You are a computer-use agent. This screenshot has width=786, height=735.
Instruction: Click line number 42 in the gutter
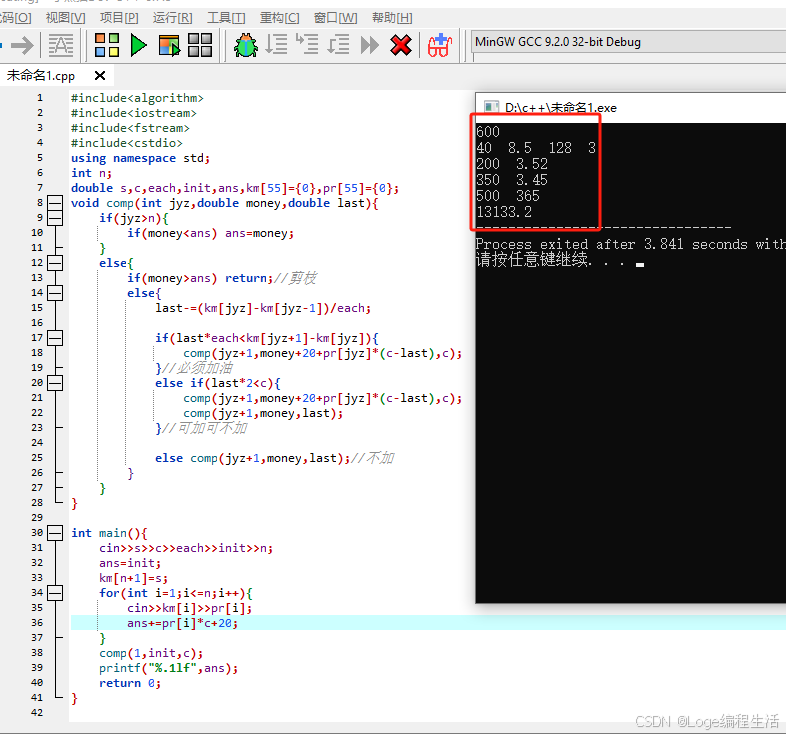pyautogui.click(x=37, y=713)
